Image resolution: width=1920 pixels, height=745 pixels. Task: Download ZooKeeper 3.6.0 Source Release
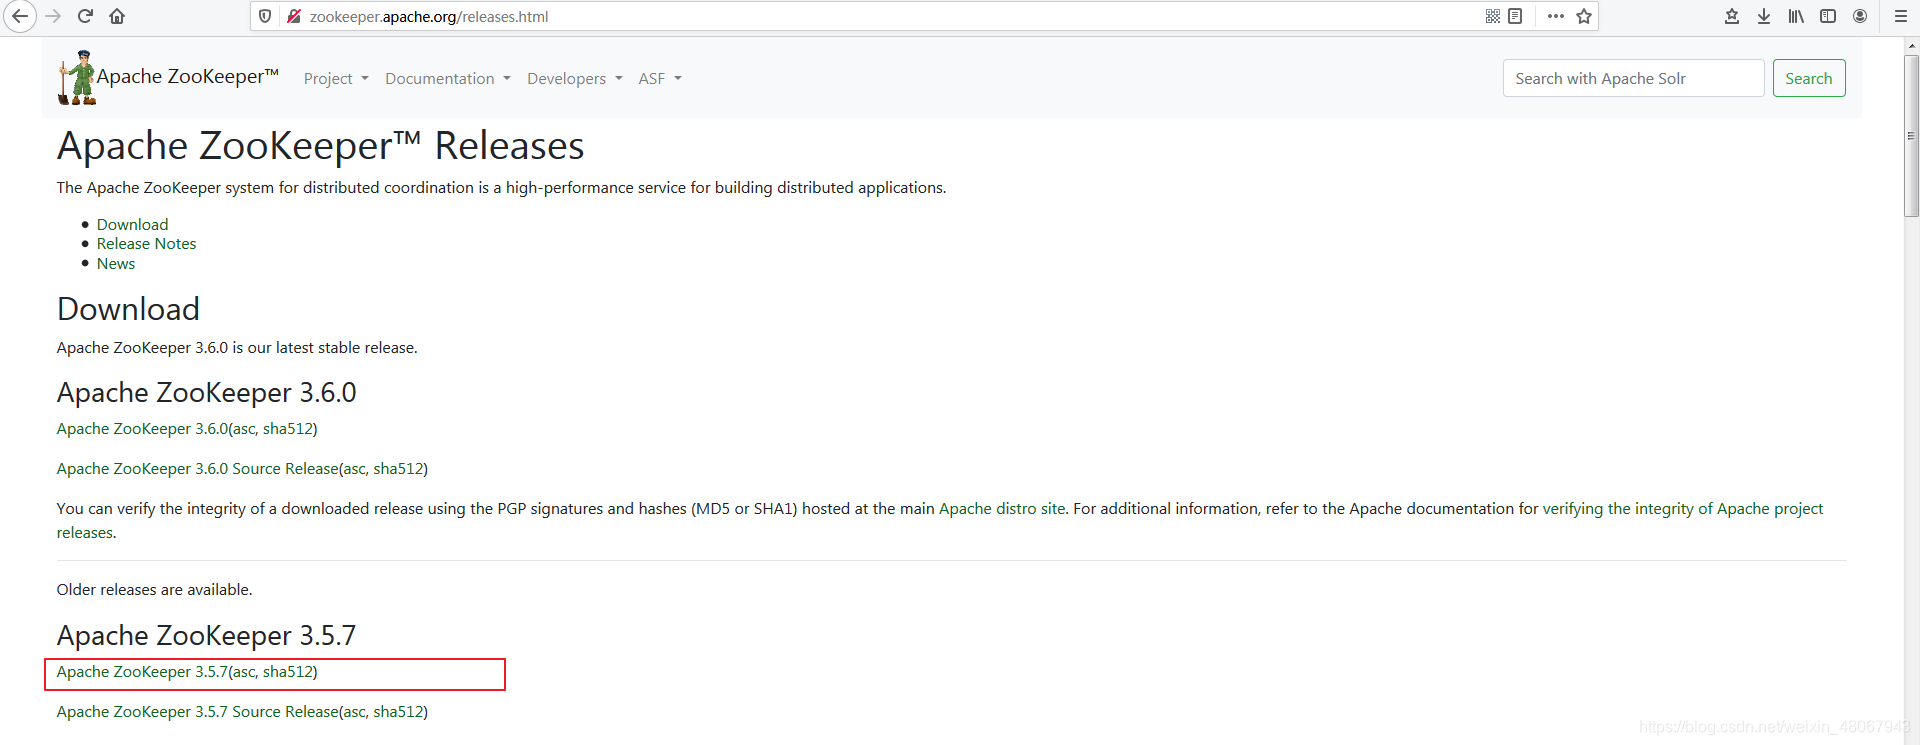pyautogui.click(x=197, y=469)
